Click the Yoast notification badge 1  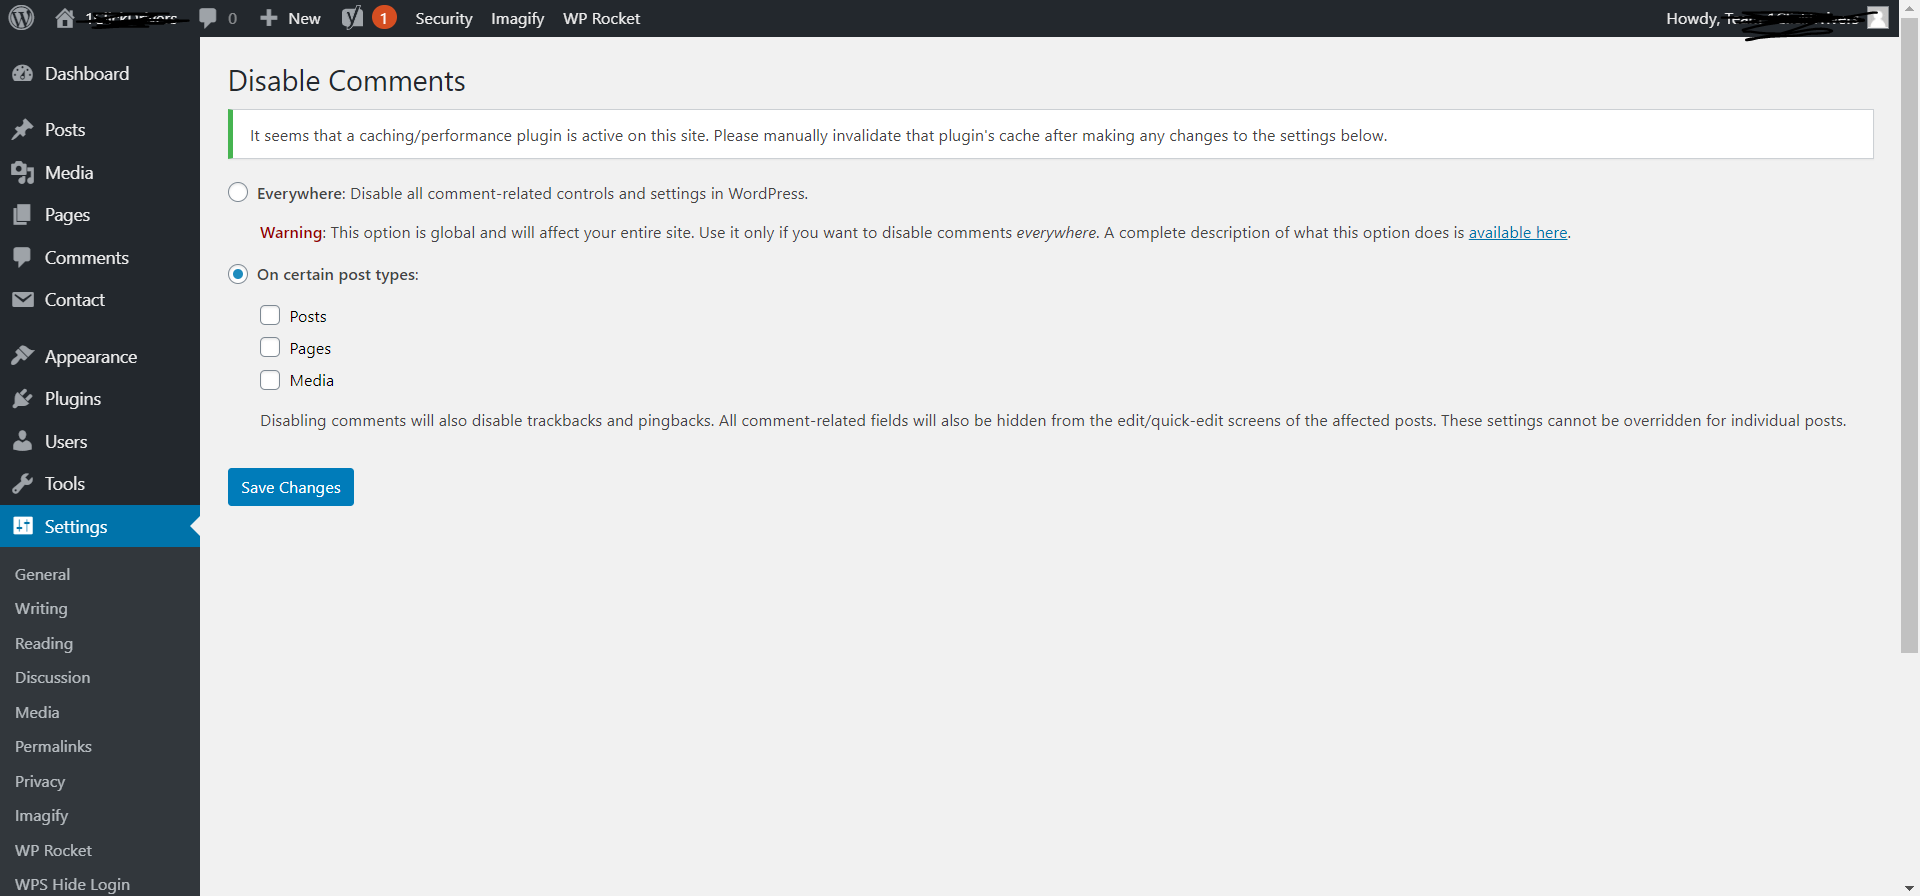click(384, 18)
